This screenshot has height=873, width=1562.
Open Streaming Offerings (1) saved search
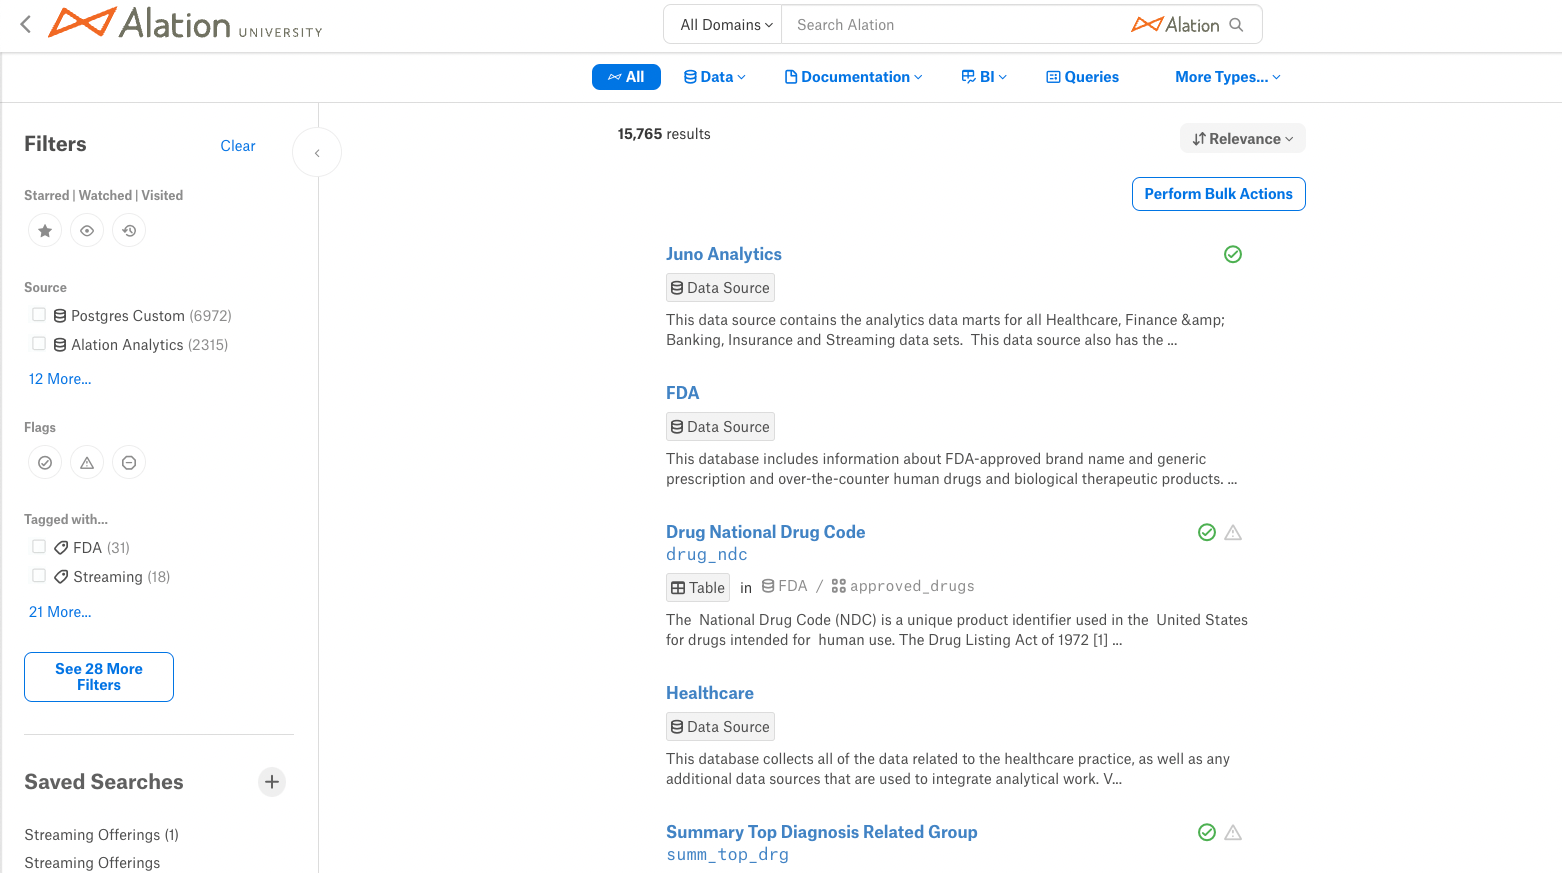(x=102, y=835)
